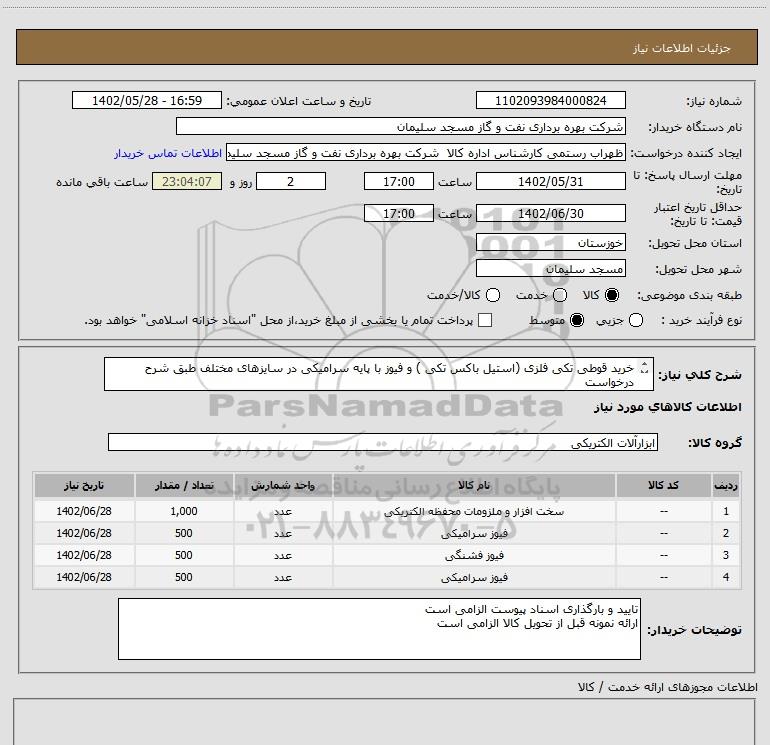Click the buyer notes text area
The image size is (770, 745).
[x=379, y=629]
